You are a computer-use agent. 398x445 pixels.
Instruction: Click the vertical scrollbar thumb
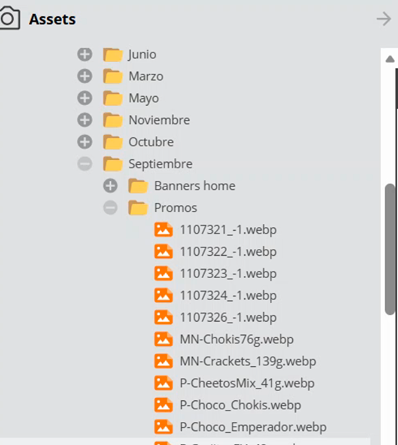[390, 249]
